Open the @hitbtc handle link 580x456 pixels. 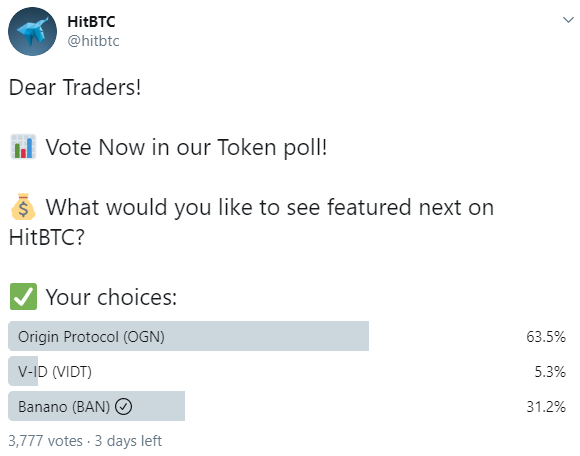point(93,41)
